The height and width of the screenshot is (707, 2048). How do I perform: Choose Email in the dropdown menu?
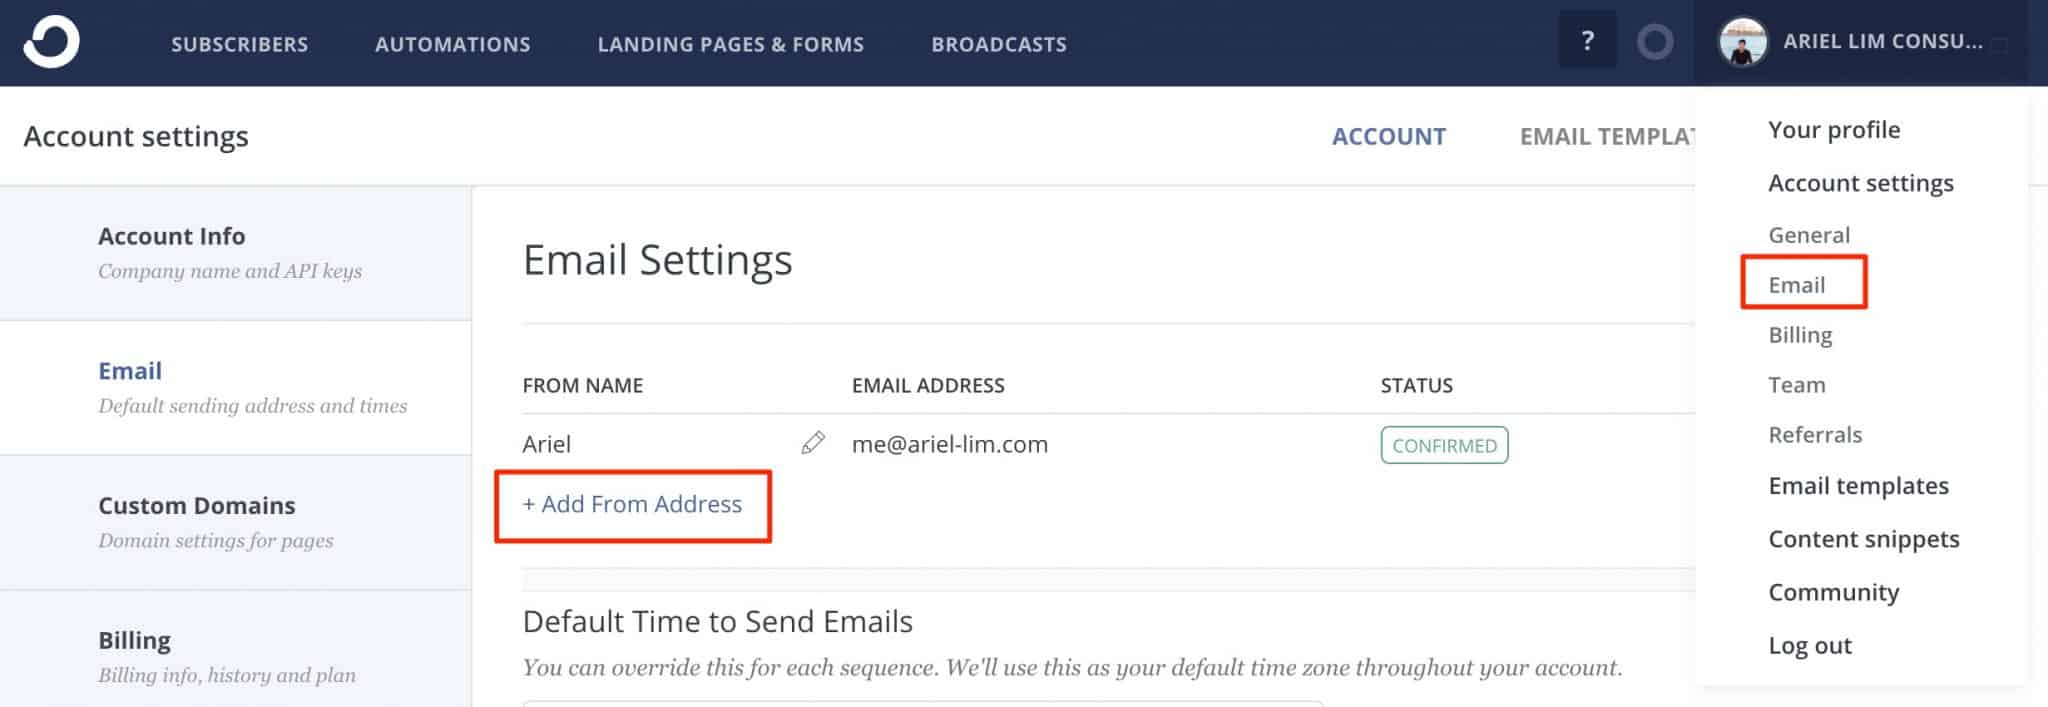pyautogui.click(x=1796, y=285)
